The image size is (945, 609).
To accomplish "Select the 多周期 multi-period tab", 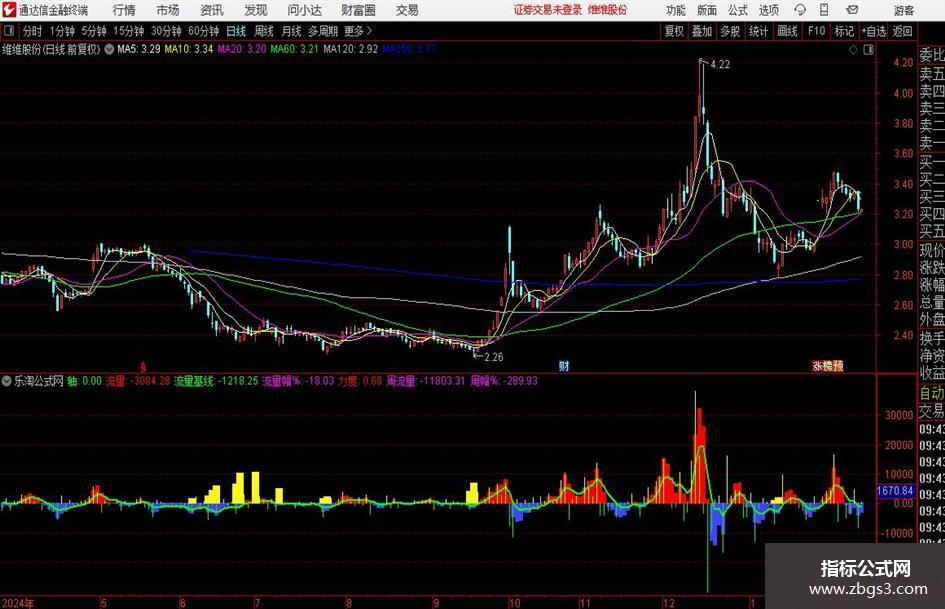I will (323, 31).
